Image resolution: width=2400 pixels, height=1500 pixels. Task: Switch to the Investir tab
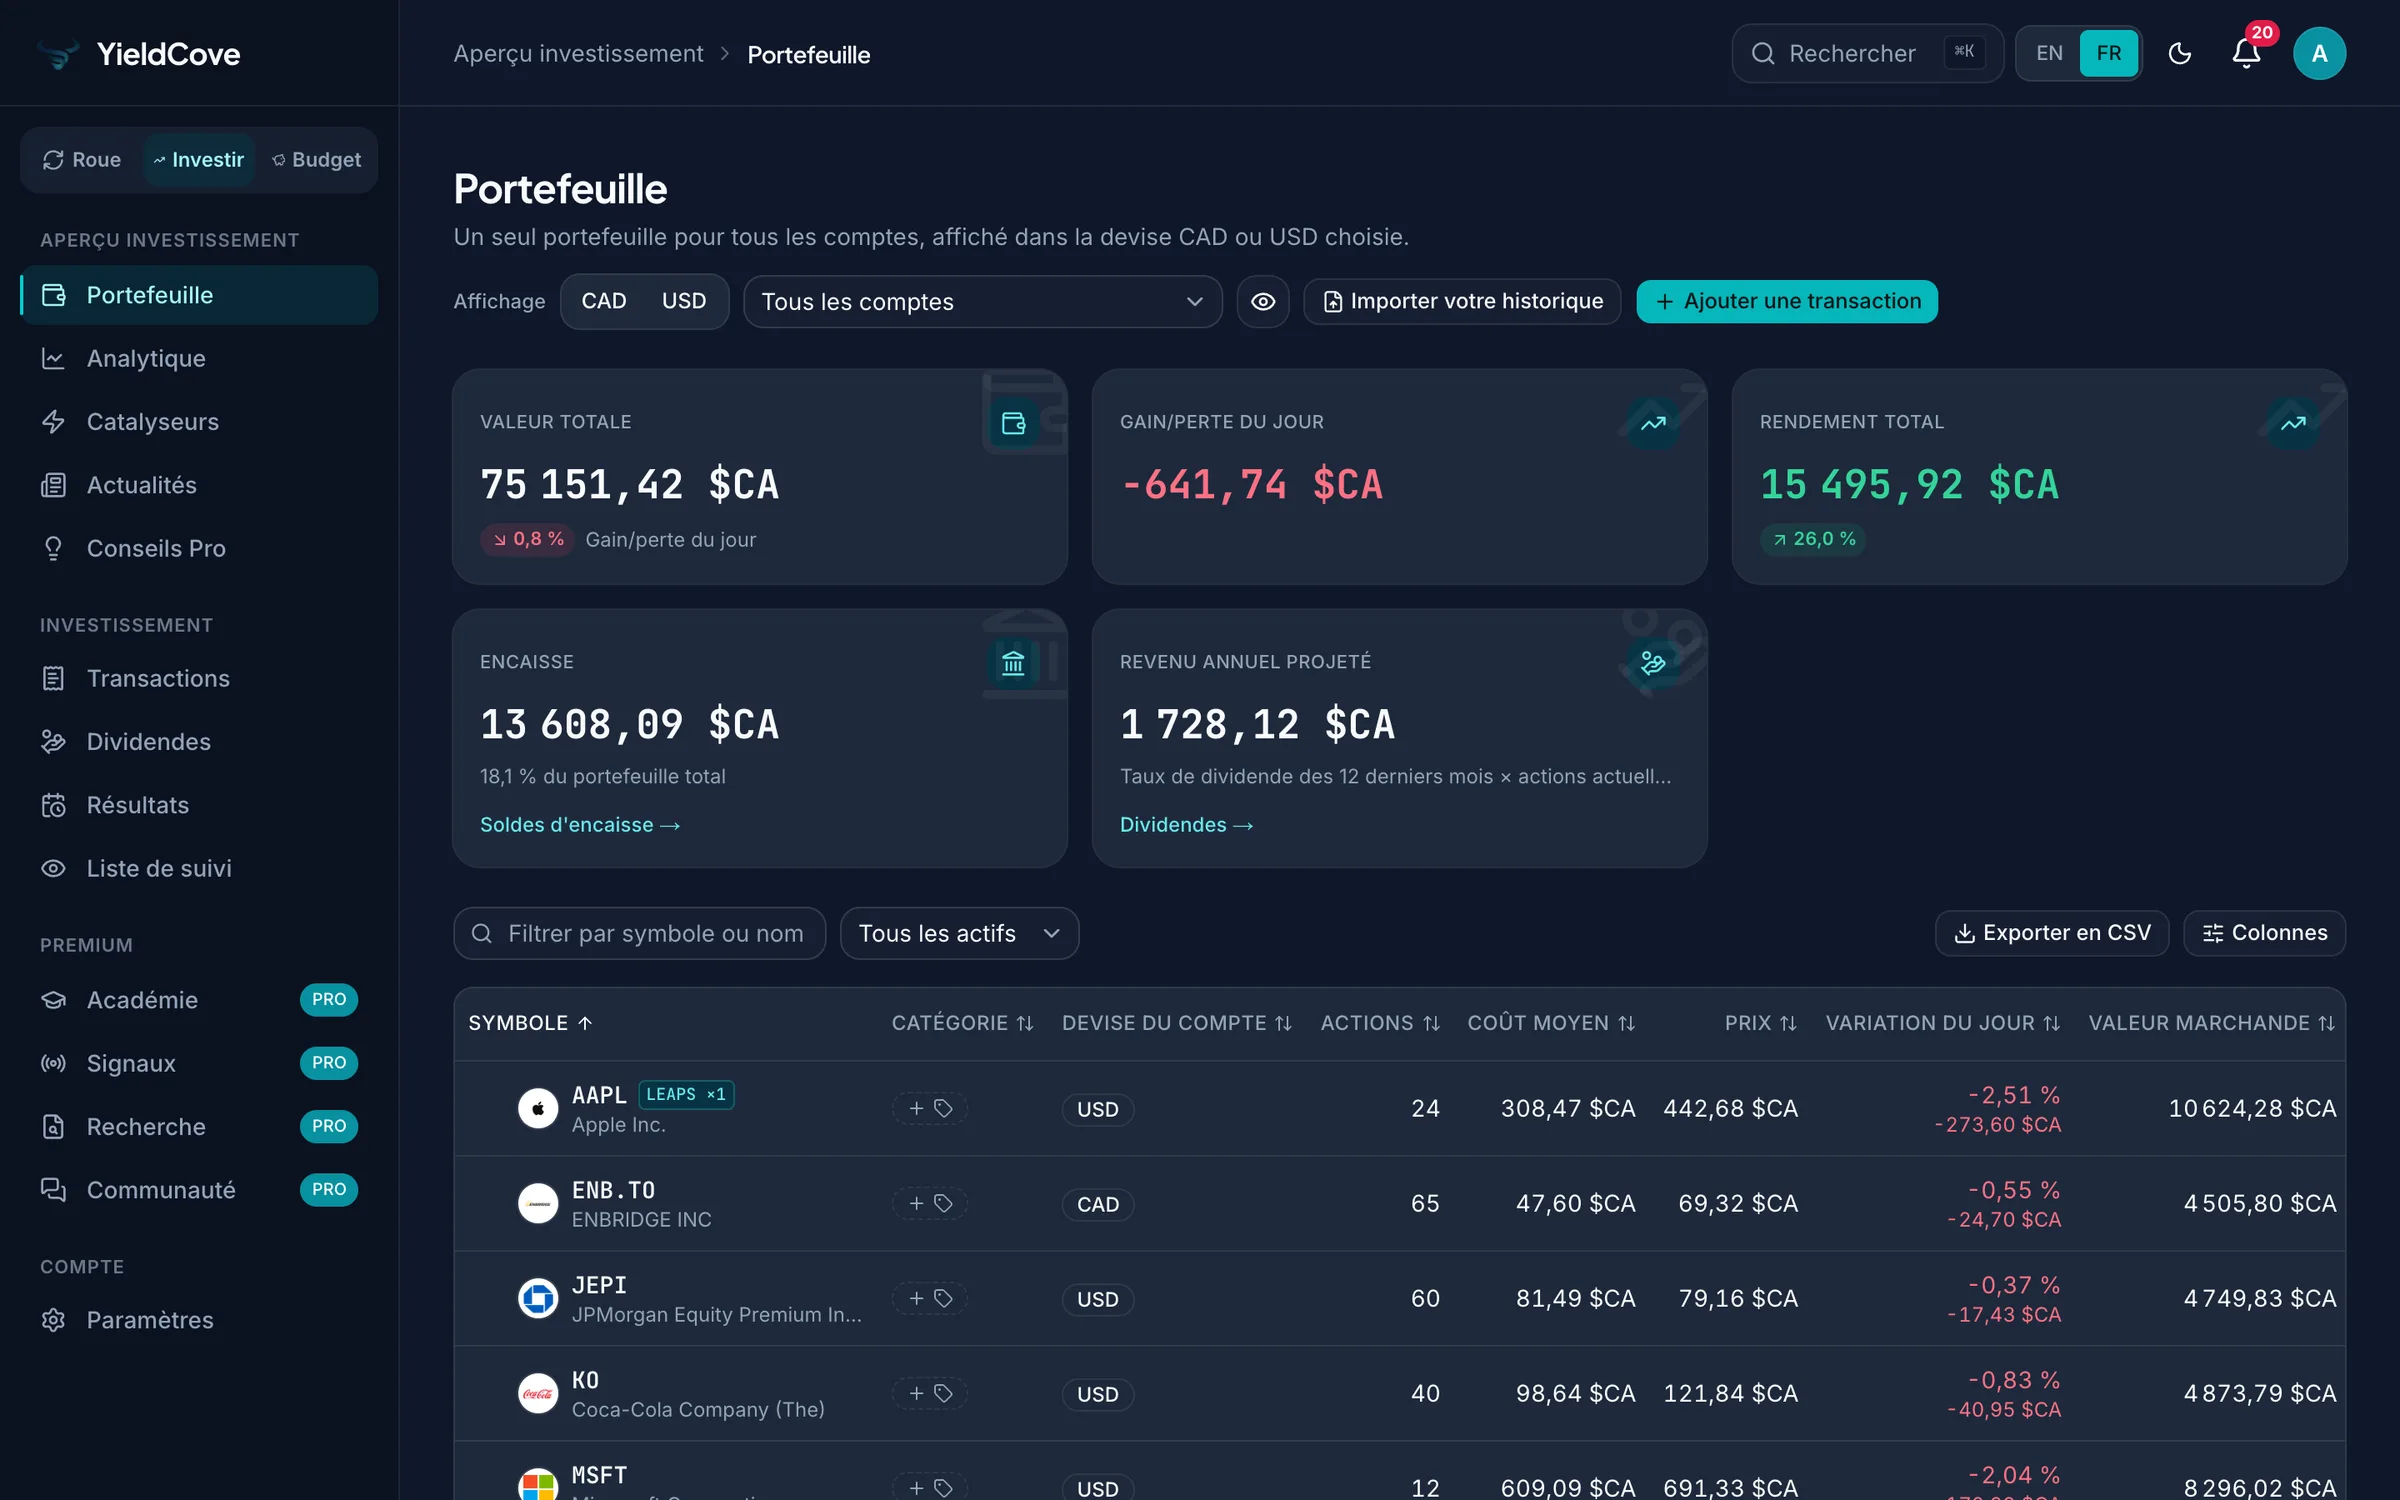[x=199, y=160]
